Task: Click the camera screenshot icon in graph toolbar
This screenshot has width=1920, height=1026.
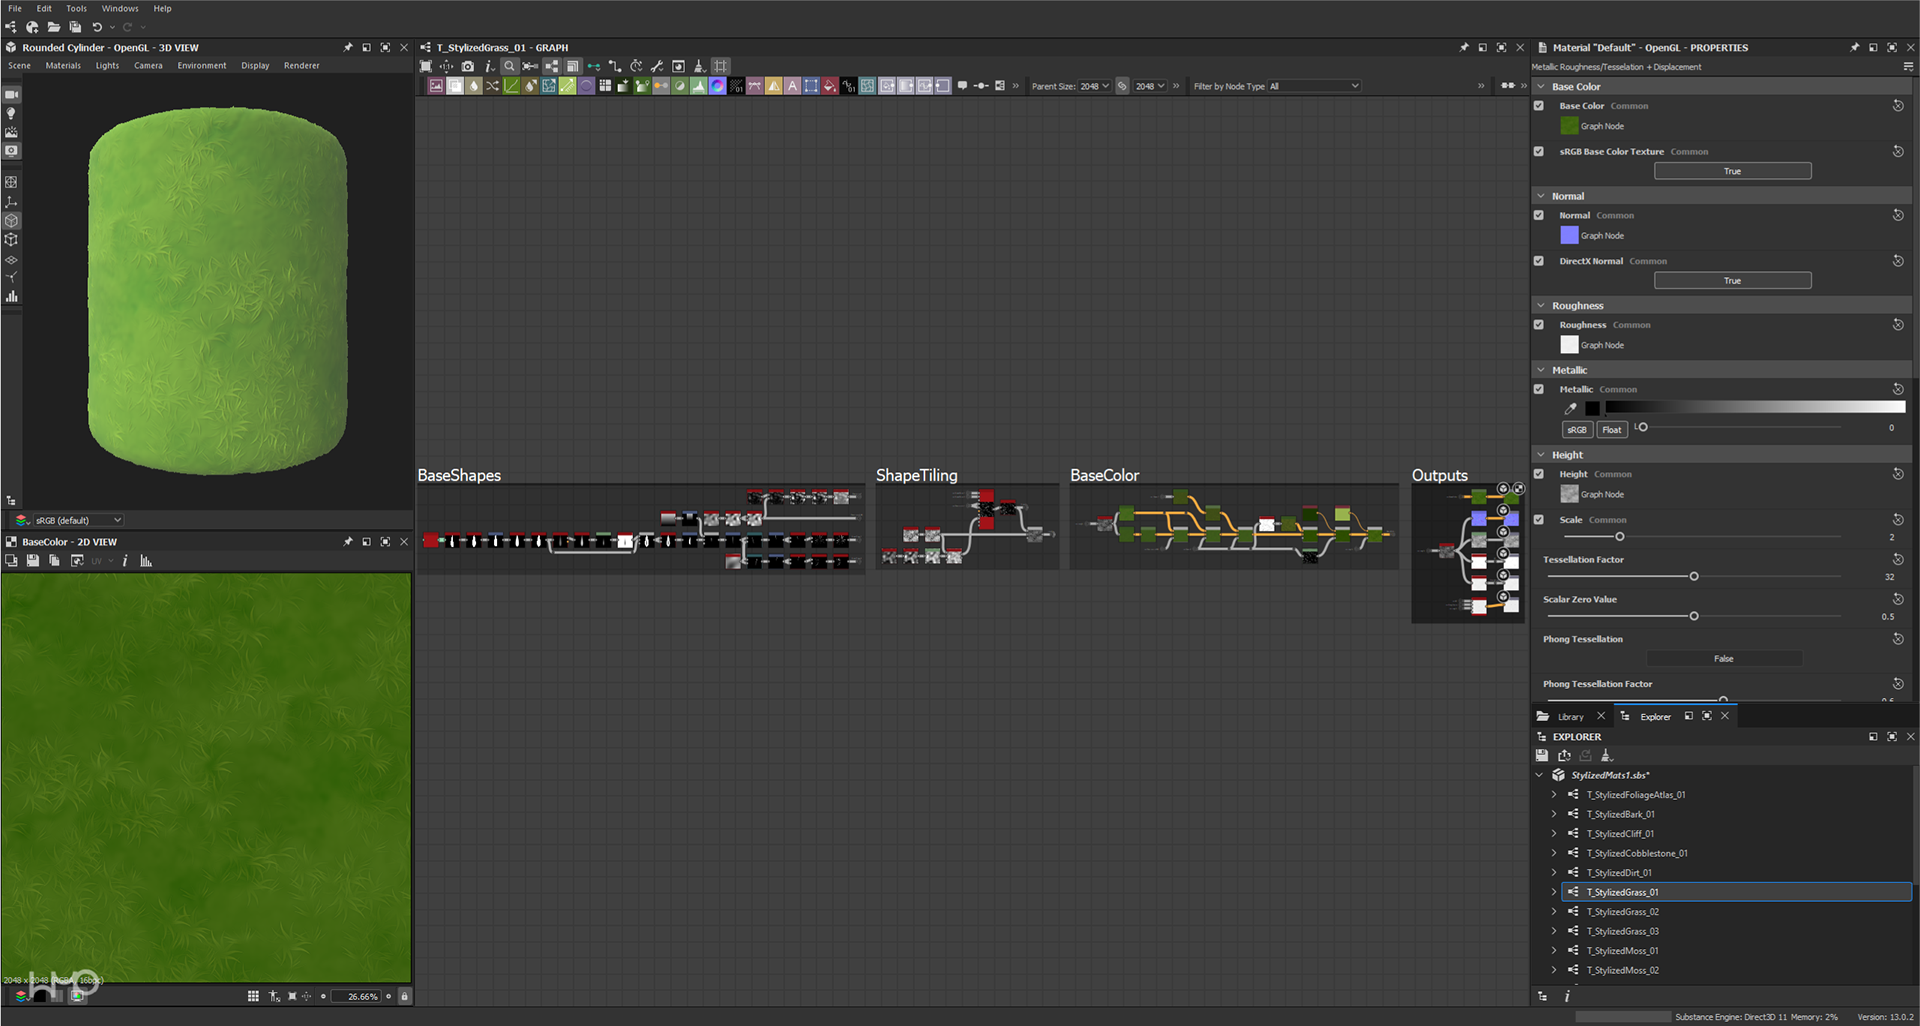Action: click(x=467, y=66)
